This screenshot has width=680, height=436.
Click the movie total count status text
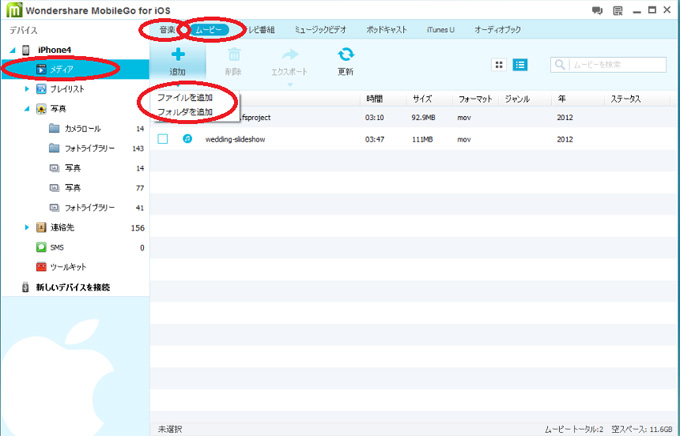coord(574,429)
